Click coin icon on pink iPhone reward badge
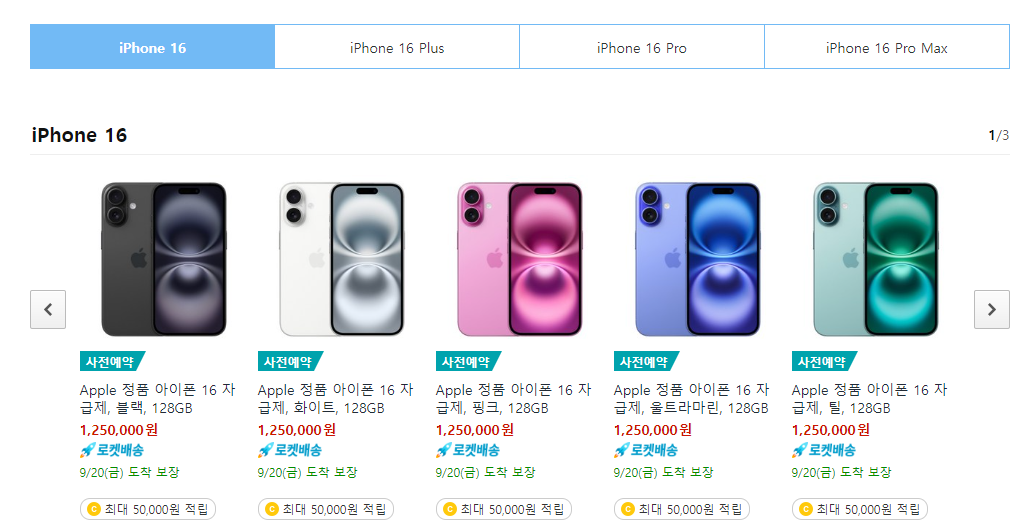Screen dimensions: 1020x532 450,509
